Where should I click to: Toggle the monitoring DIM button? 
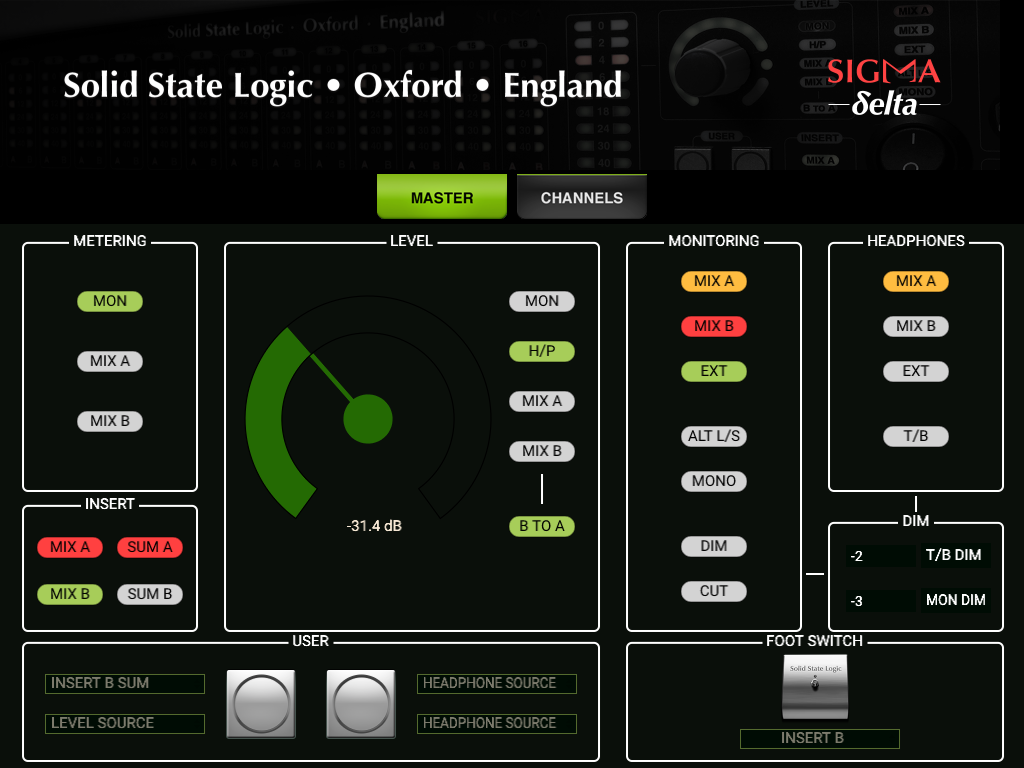pyautogui.click(x=714, y=546)
